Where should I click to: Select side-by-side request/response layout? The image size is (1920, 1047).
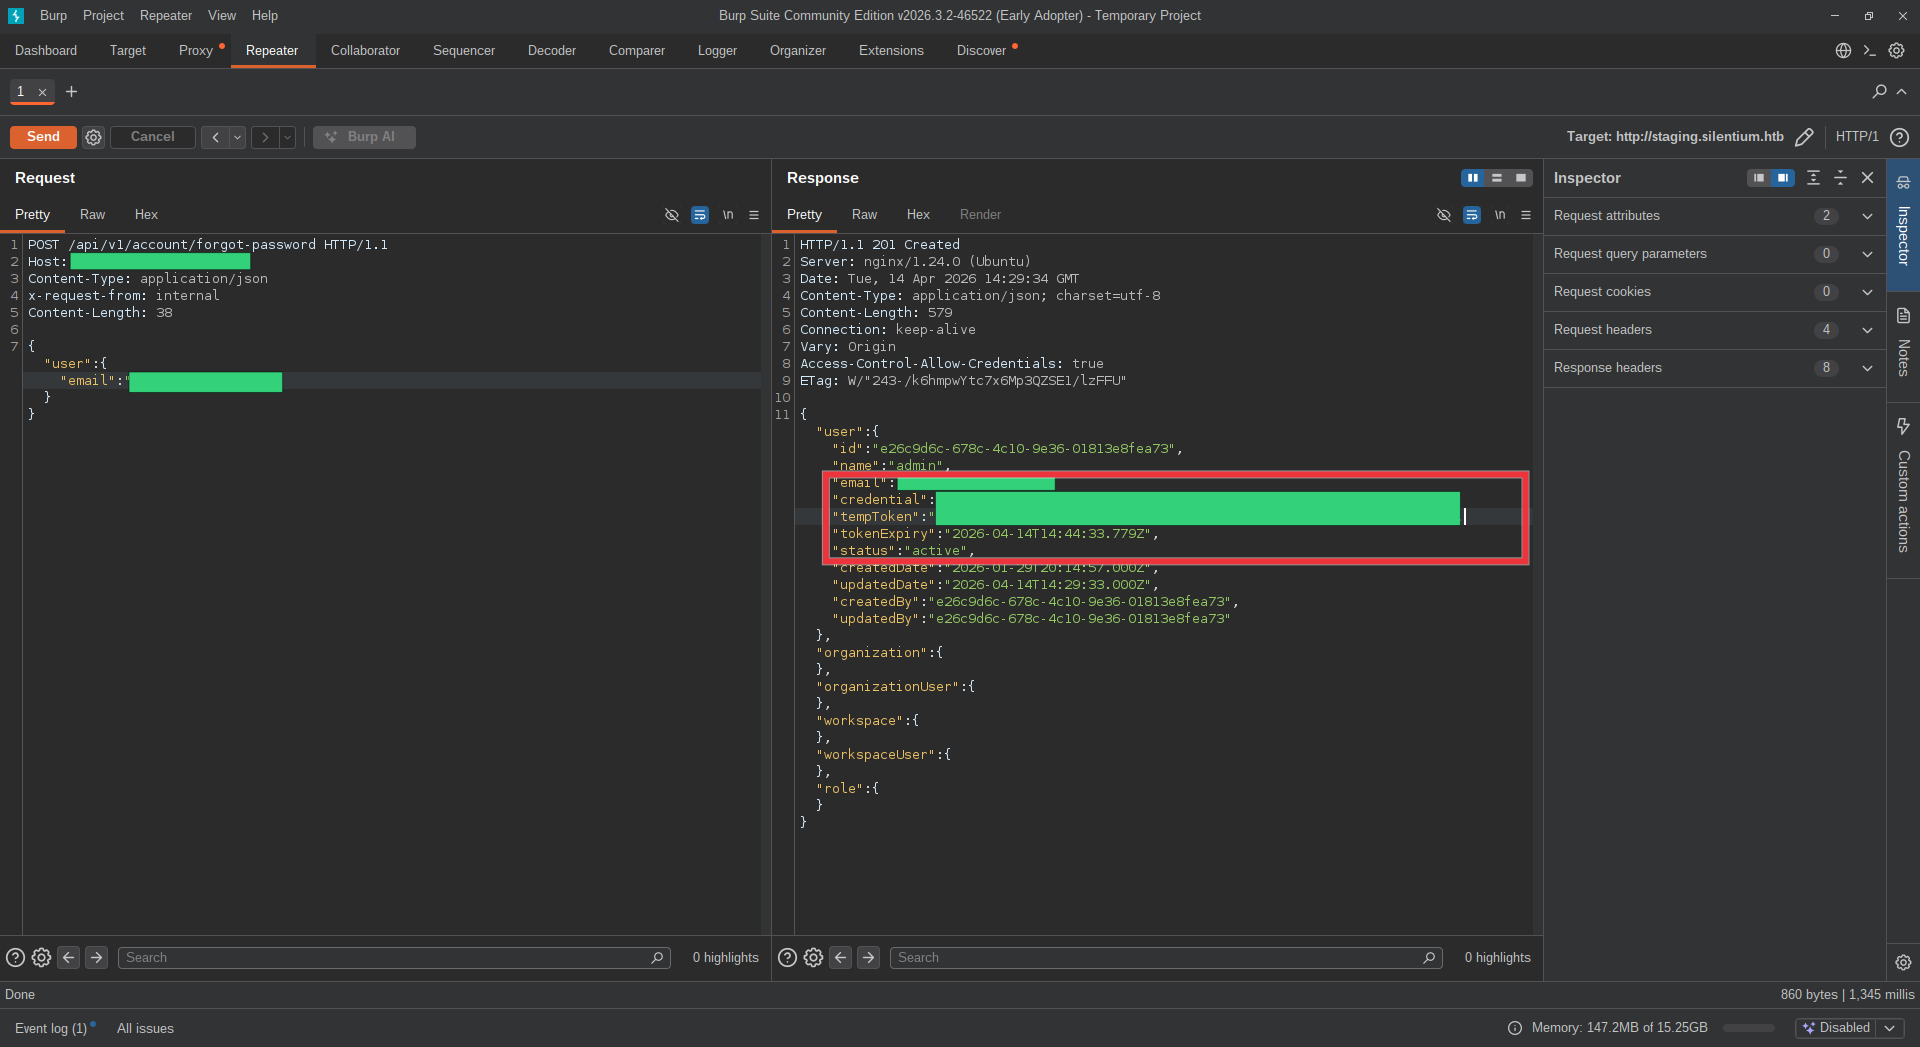pos(1473,178)
